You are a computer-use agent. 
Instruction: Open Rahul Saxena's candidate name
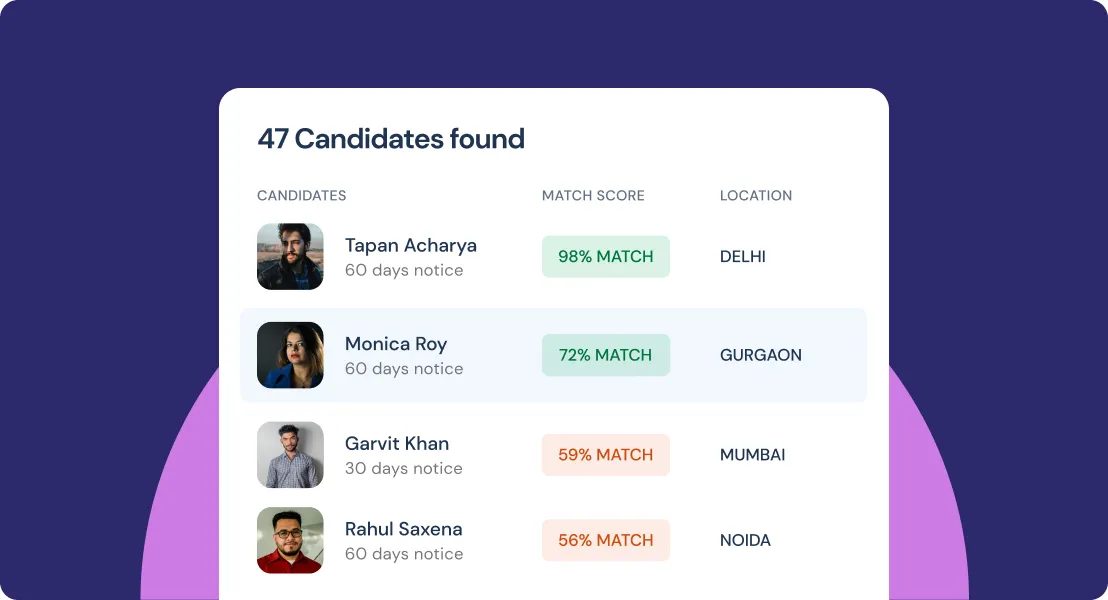403,529
